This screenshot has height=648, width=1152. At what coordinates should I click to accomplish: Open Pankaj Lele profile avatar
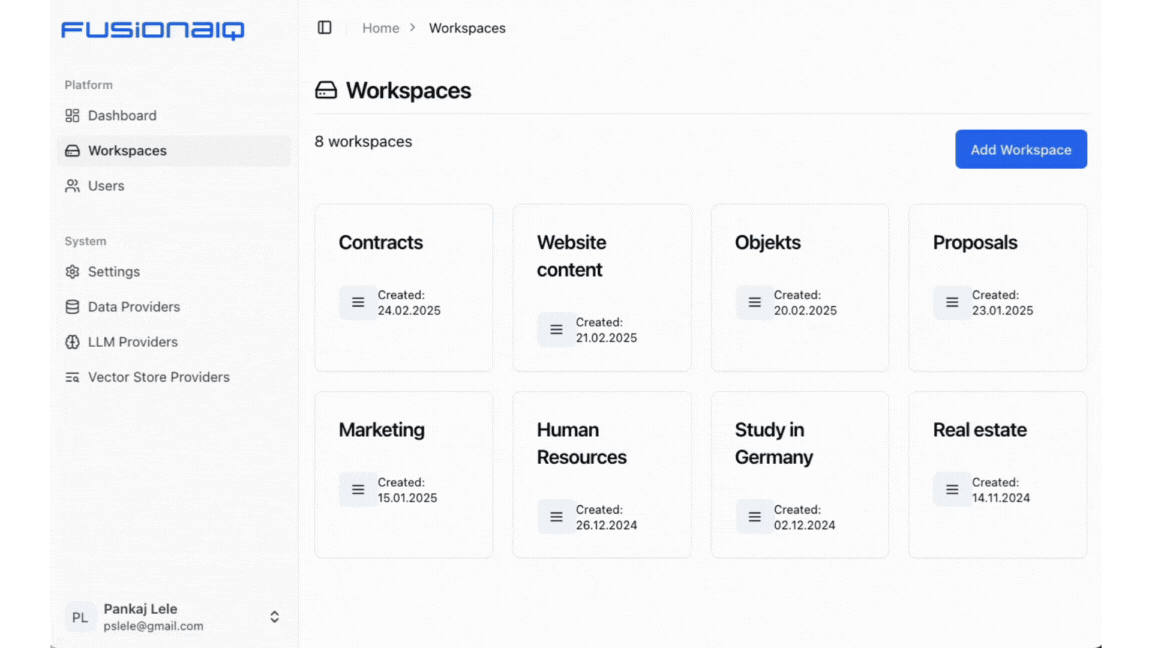pos(80,617)
